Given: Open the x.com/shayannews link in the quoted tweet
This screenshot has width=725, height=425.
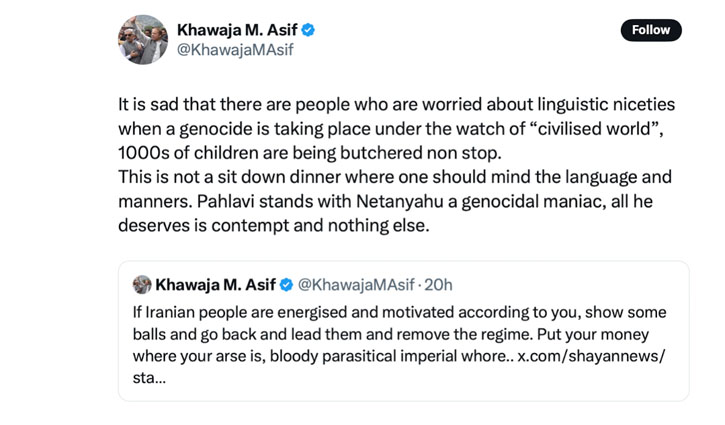Looking at the screenshot, I should coord(591,358).
